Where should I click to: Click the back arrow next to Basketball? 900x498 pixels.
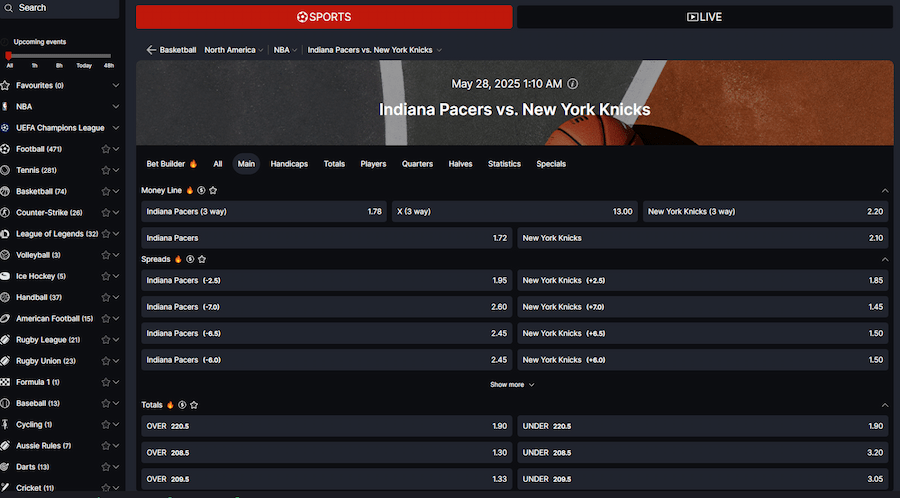point(151,50)
